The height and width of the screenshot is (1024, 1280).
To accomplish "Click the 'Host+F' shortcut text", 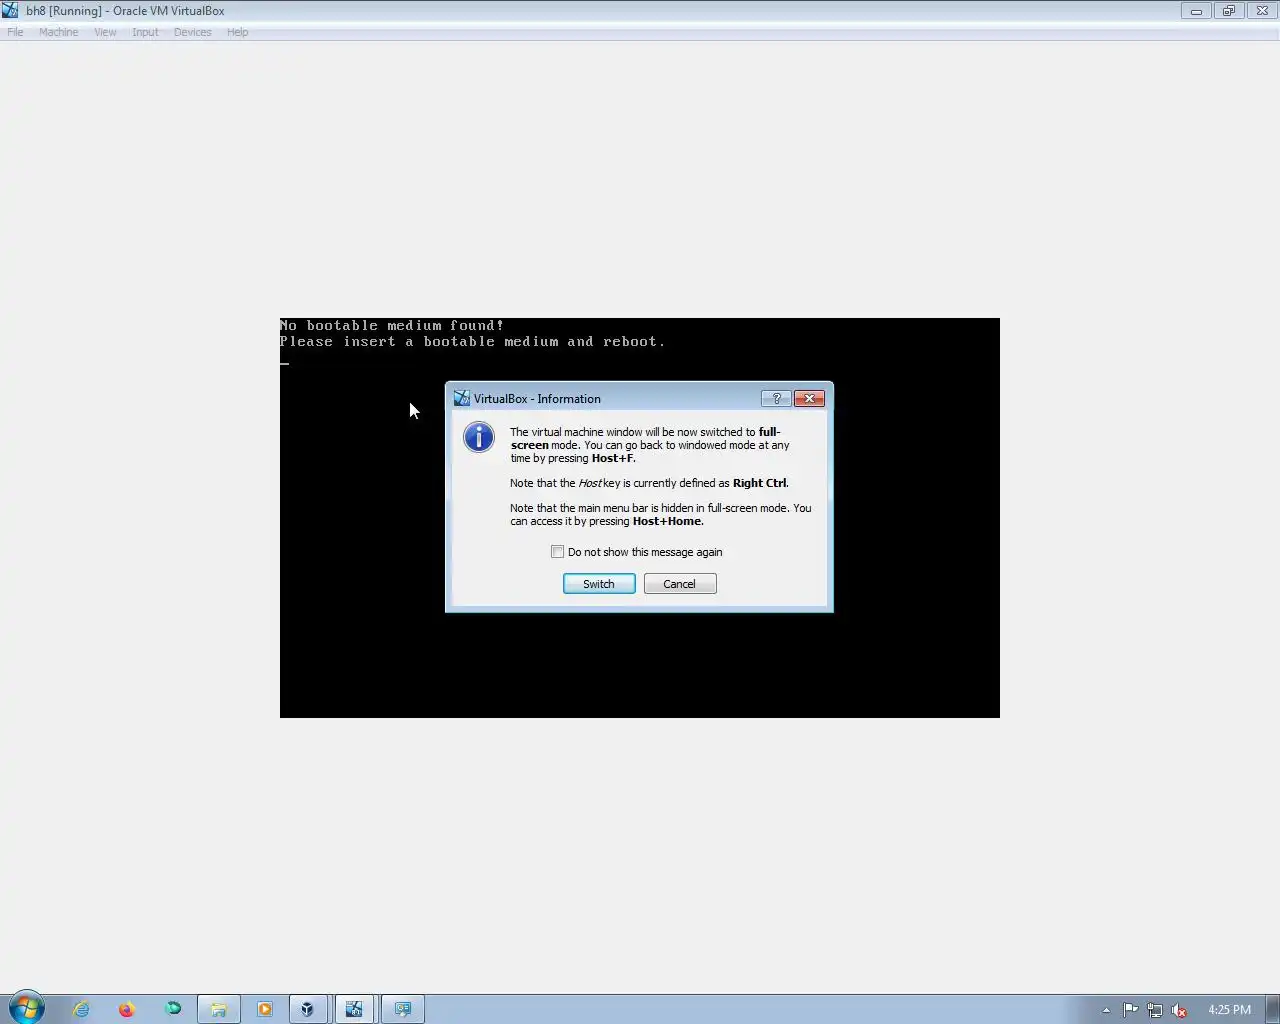I will point(612,458).
